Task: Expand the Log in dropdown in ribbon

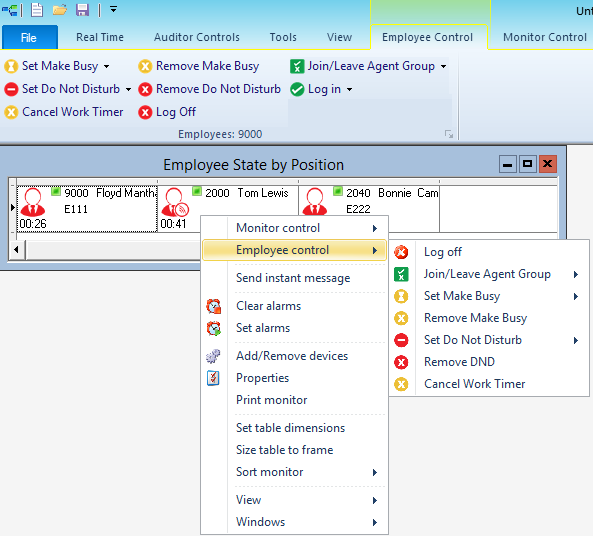Action: coord(349,90)
